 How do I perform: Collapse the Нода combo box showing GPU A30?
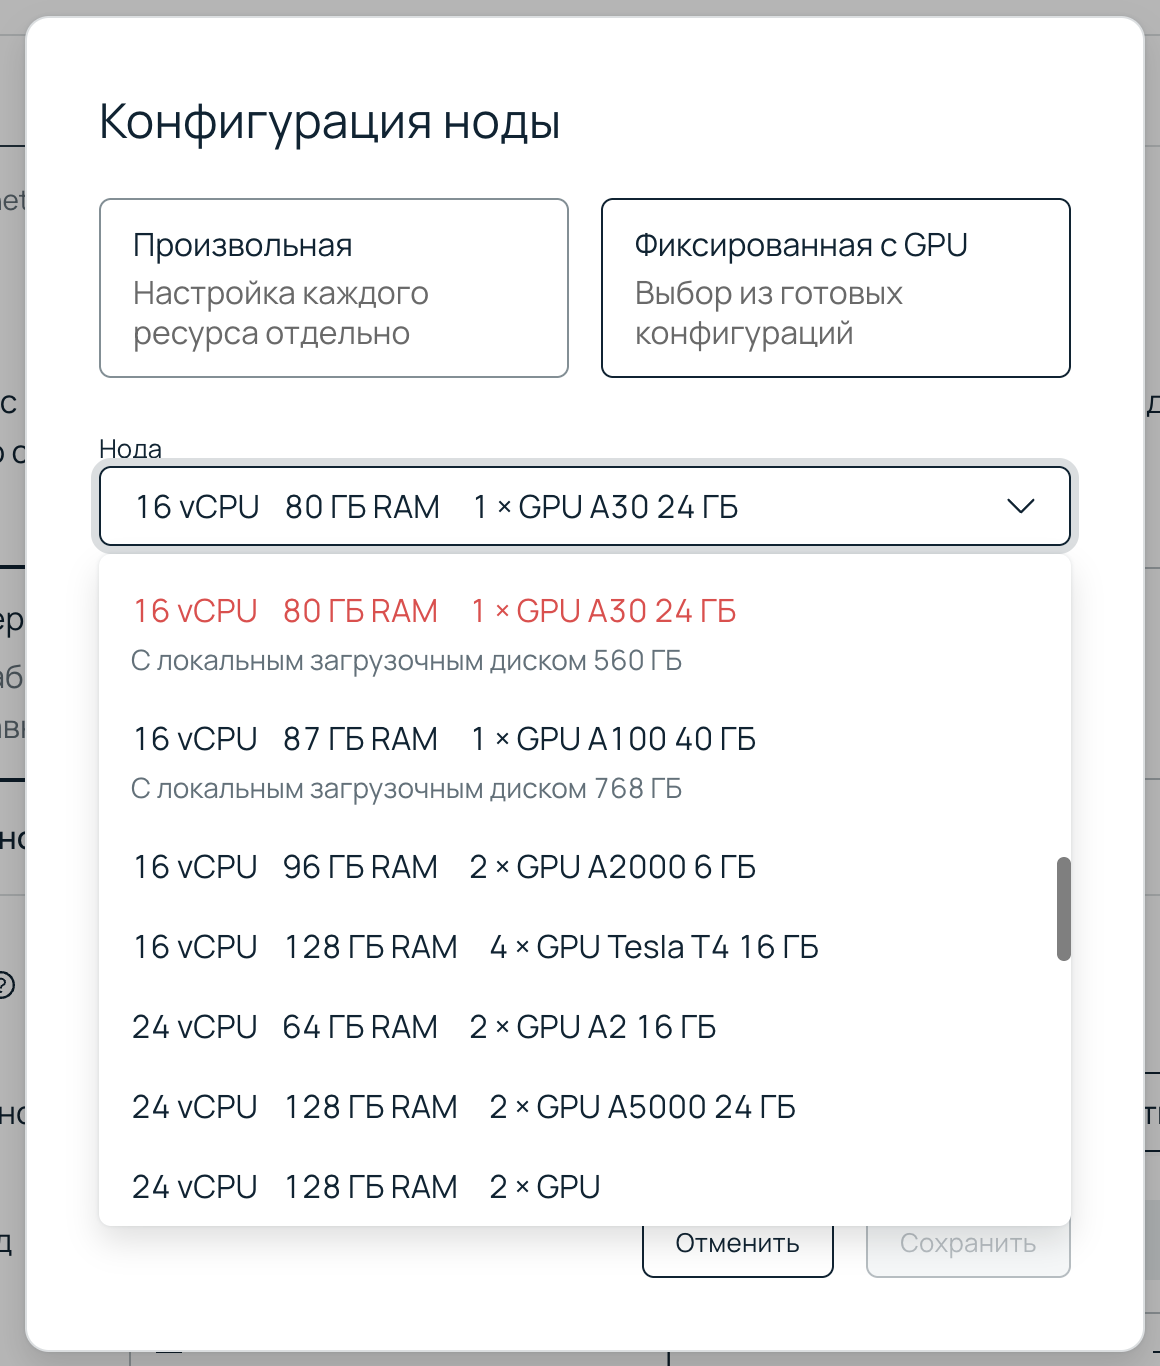point(584,506)
